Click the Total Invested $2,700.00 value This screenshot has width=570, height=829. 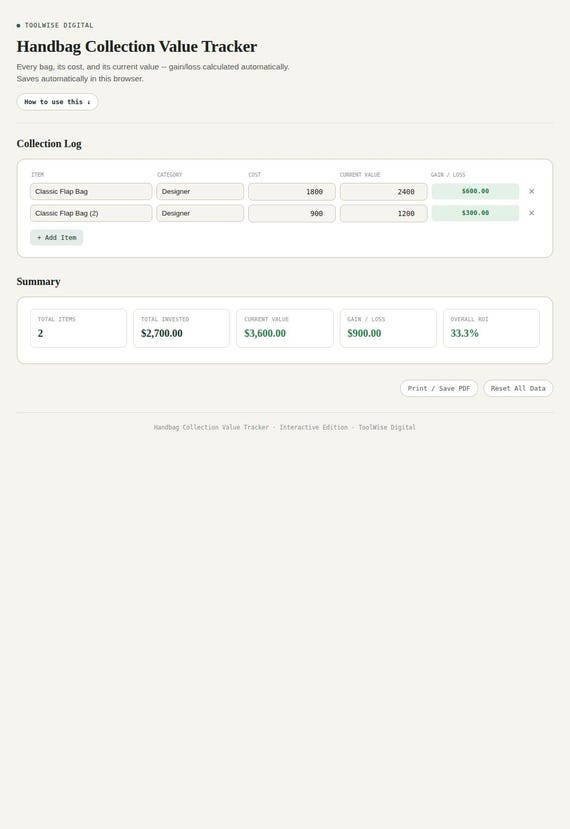click(162, 334)
